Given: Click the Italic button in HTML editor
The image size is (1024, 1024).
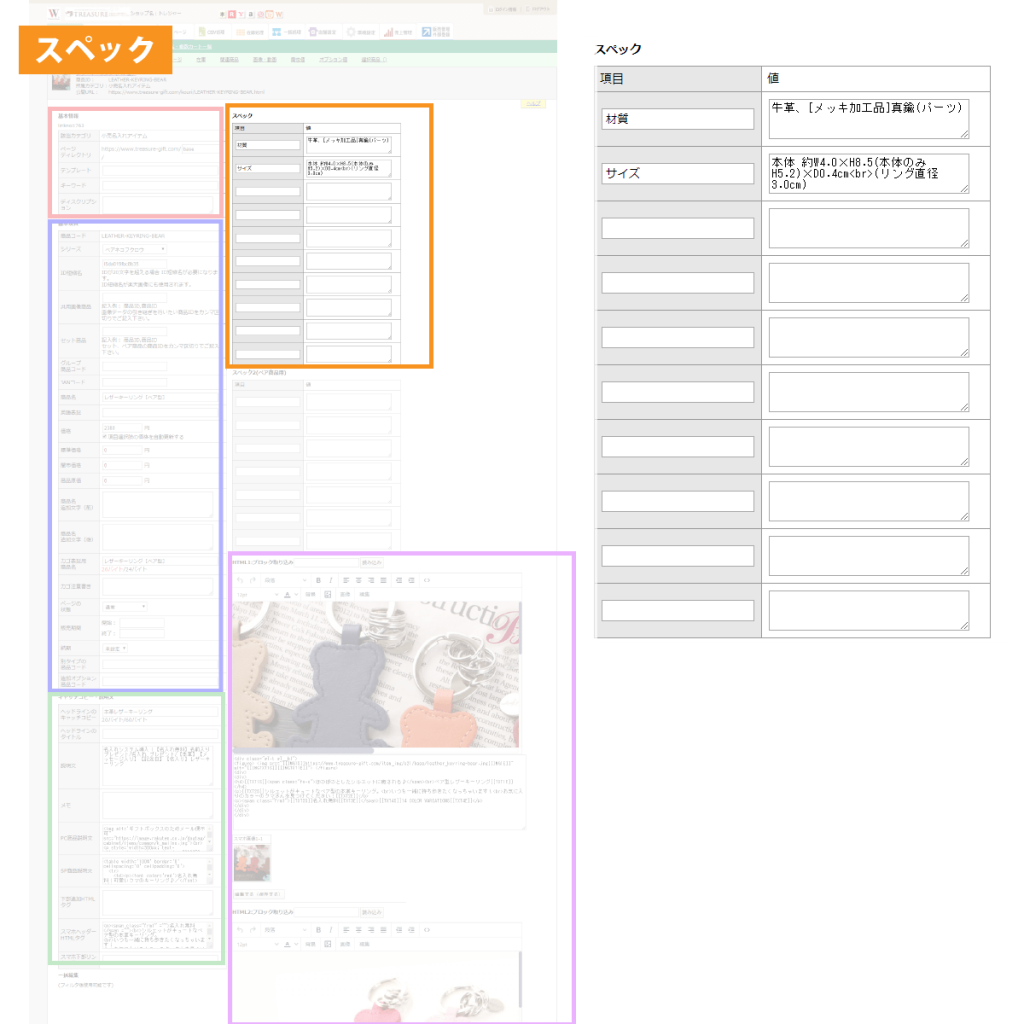Looking at the screenshot, I should (x=330, y=580).
